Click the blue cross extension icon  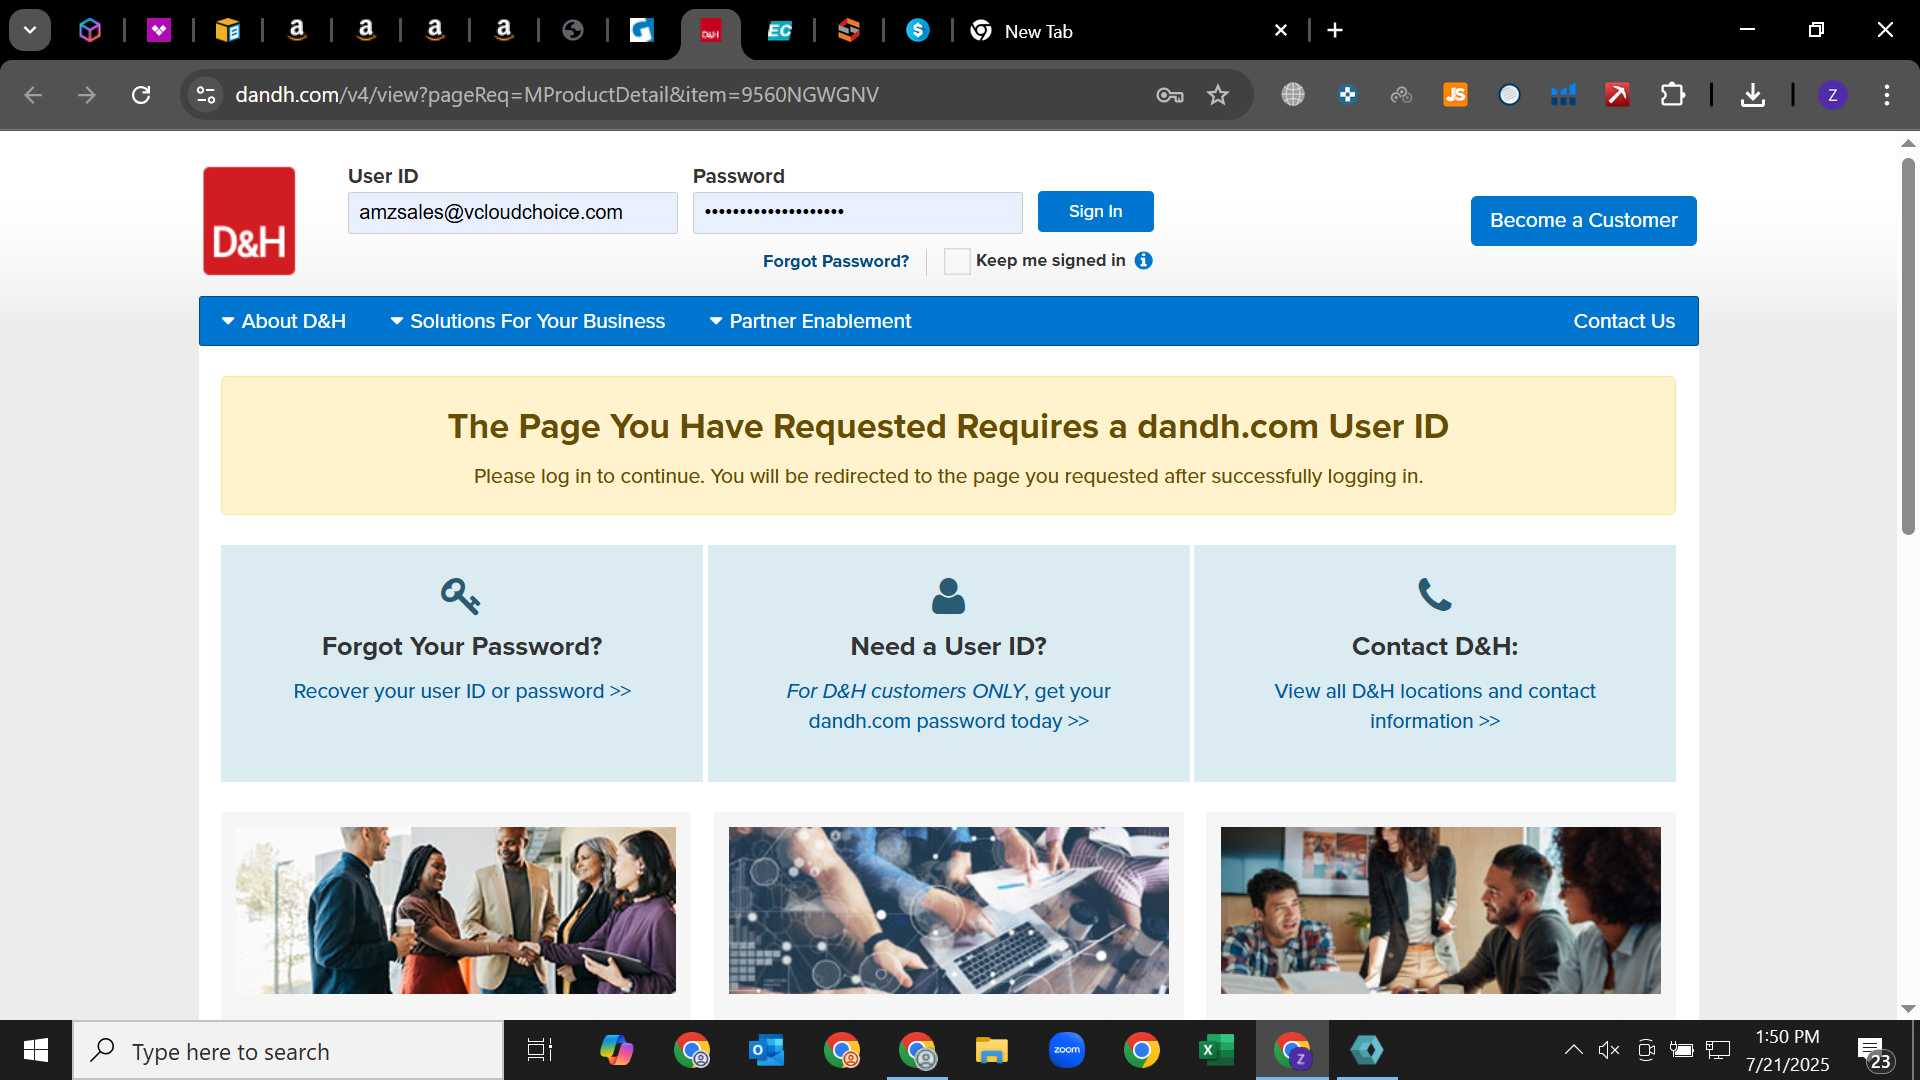[1347, 95]
